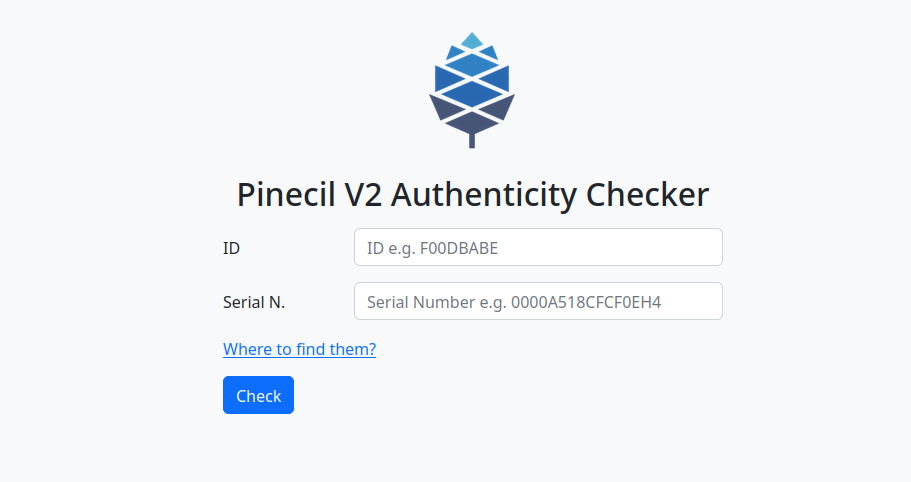Image resolution: width=911 pixels, height=482 pixels.
Task: Focus the Serial Number input field
Action: point(538,301)
